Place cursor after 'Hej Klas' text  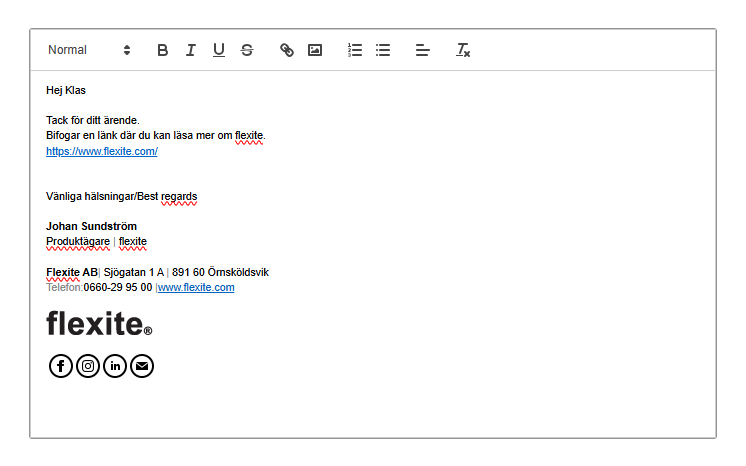[x=86, y=90]
